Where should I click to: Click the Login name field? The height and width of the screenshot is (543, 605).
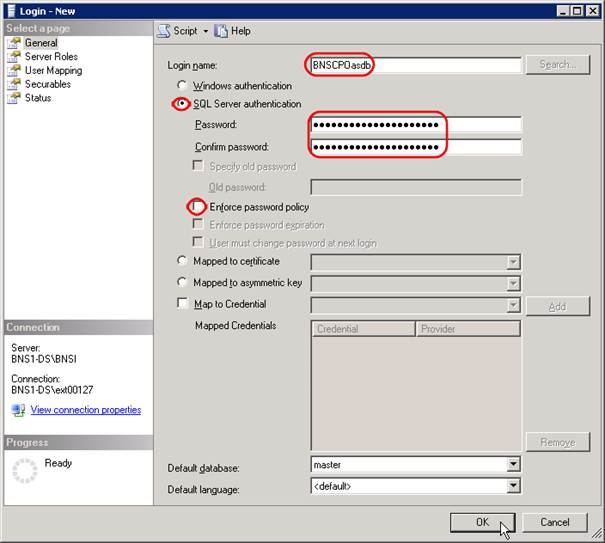click(416, 65)
